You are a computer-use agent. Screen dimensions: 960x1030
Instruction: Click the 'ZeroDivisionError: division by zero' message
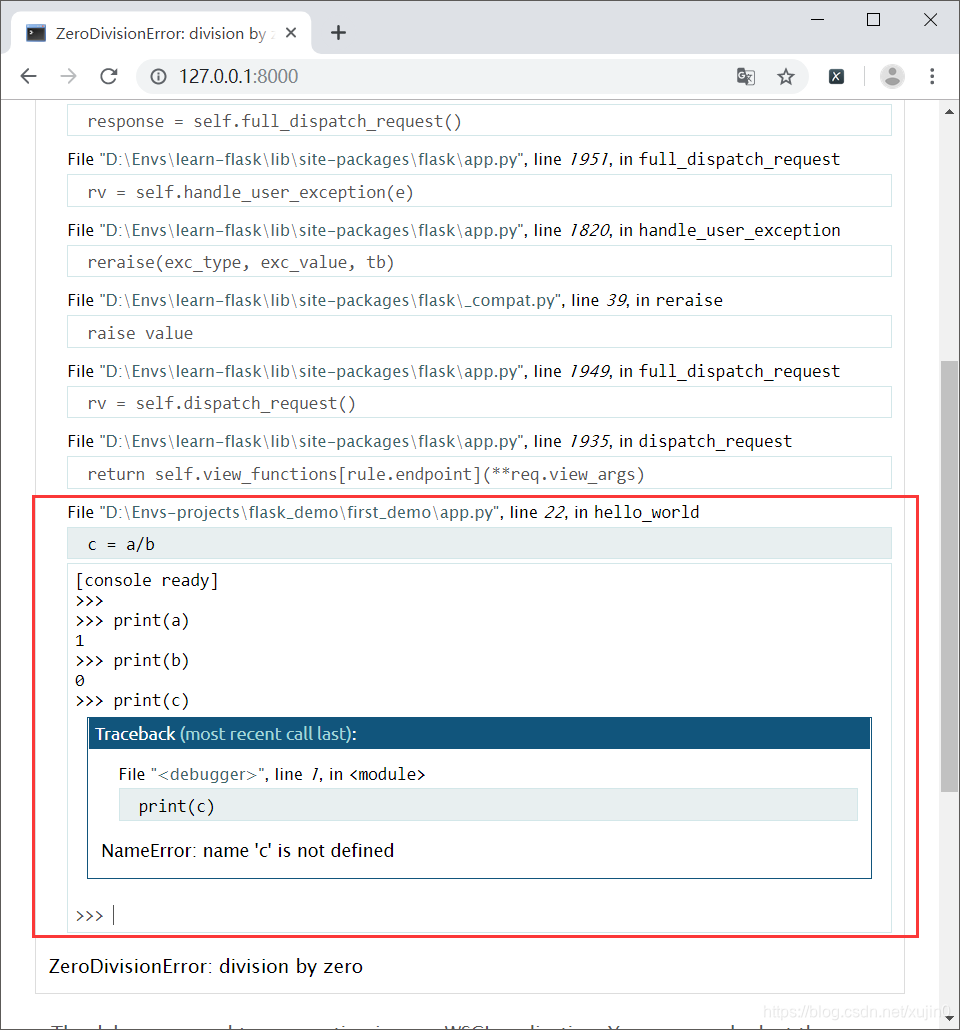pyautogui.click(x=206, y=966)
